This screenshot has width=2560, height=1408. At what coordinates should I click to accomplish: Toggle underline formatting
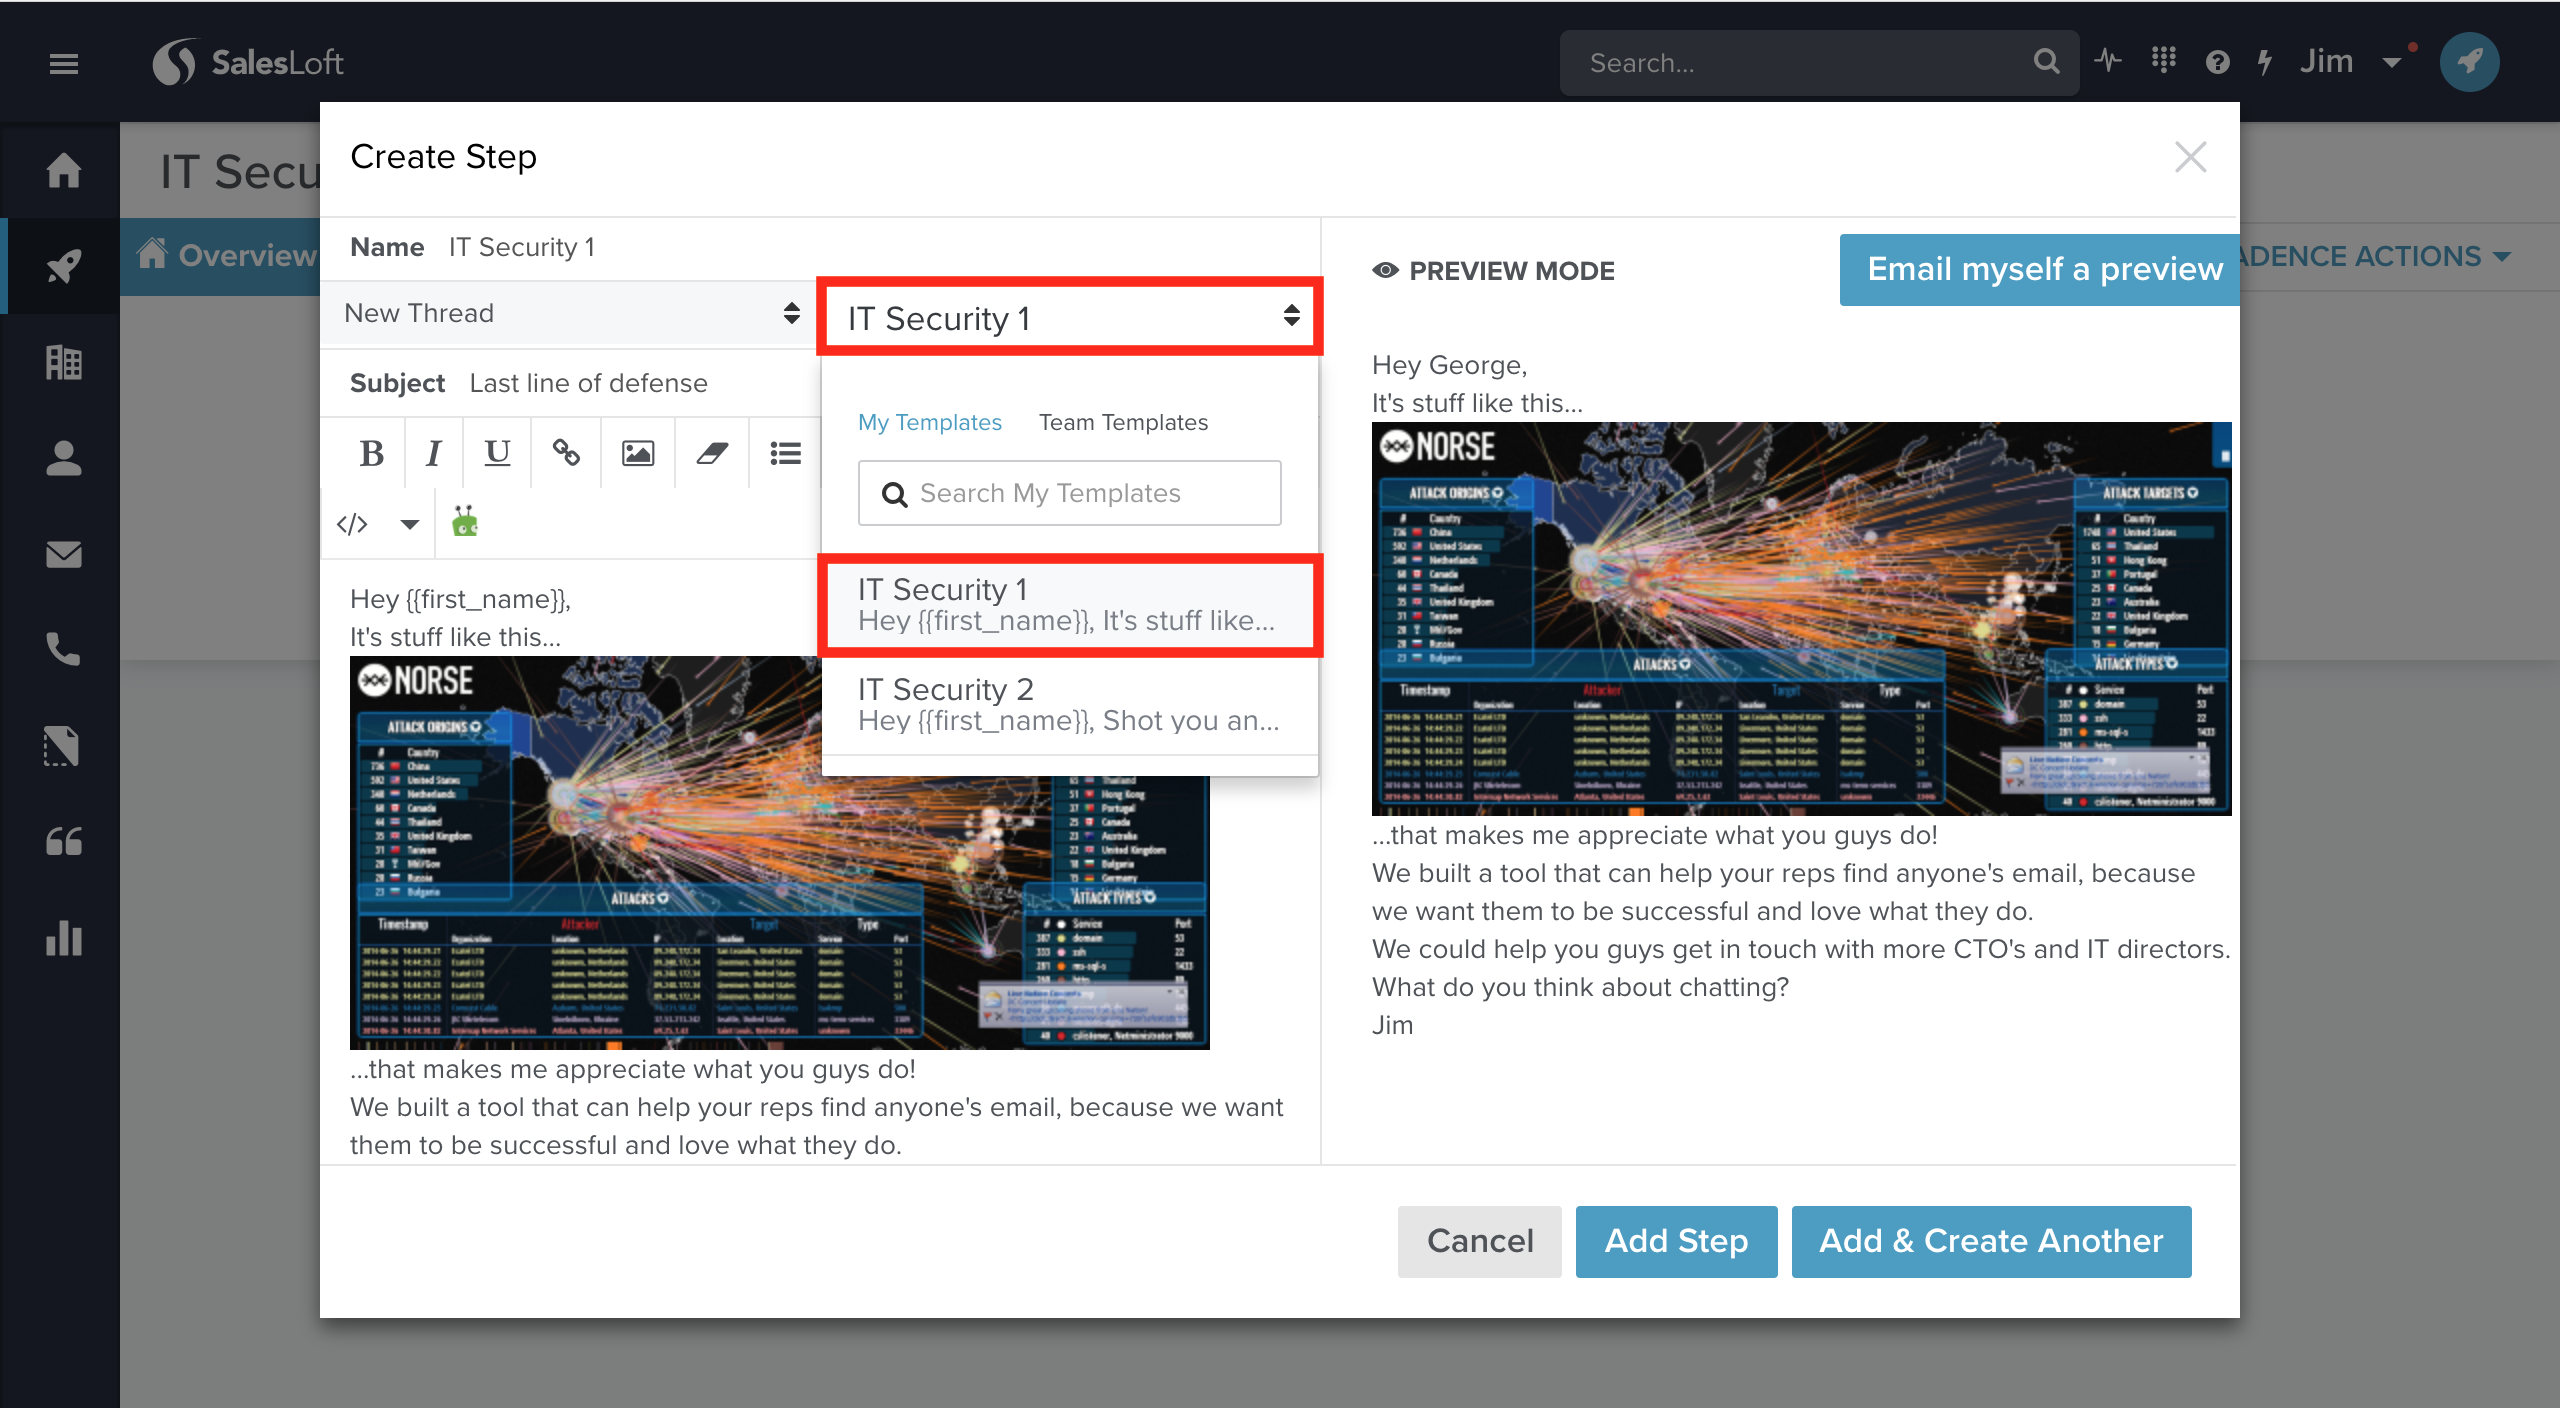click(x=497, y=454)
